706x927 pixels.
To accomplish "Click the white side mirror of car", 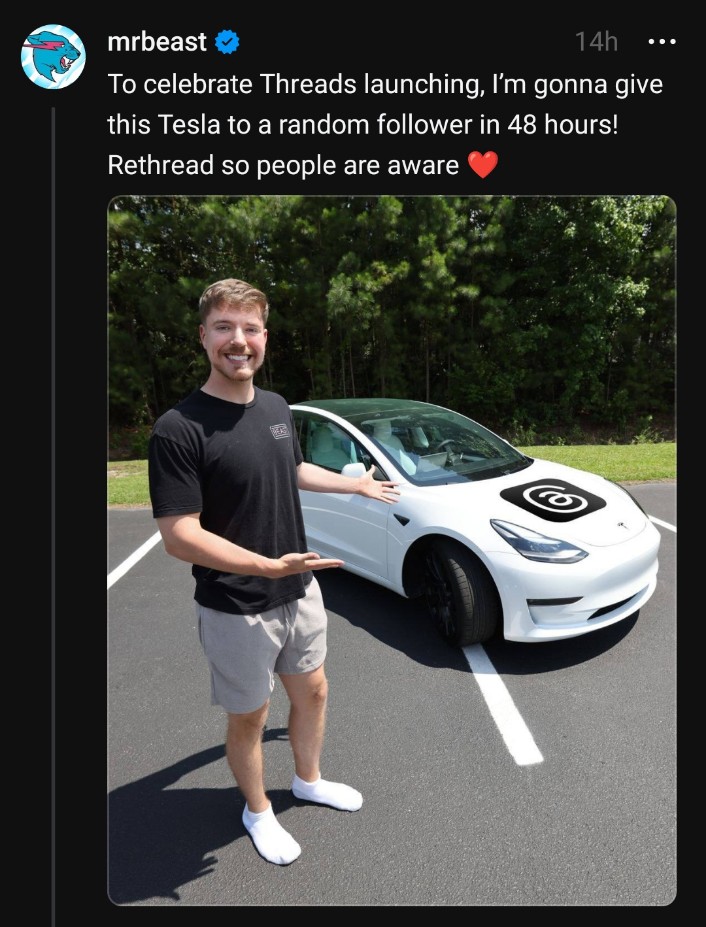I will [x=354, y=470].
